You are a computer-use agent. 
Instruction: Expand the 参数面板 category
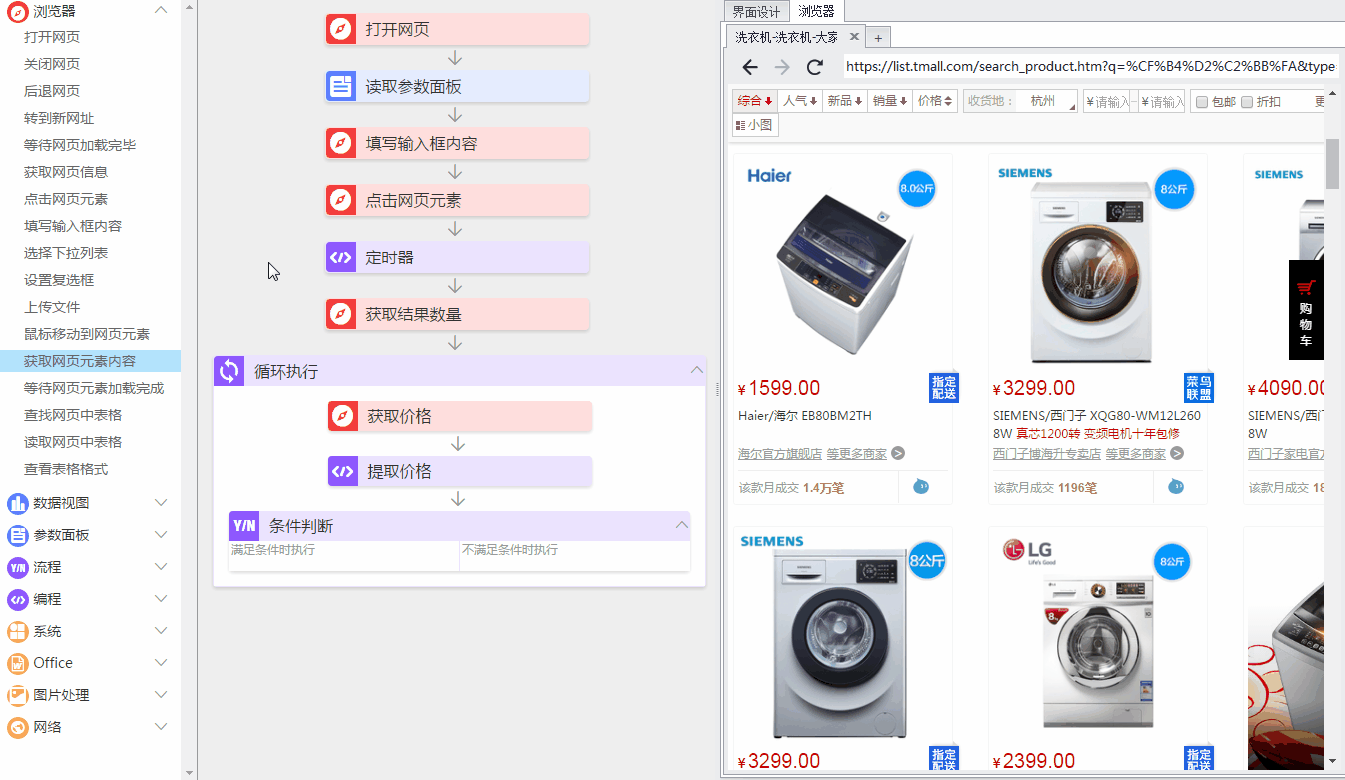coord(161,535)
